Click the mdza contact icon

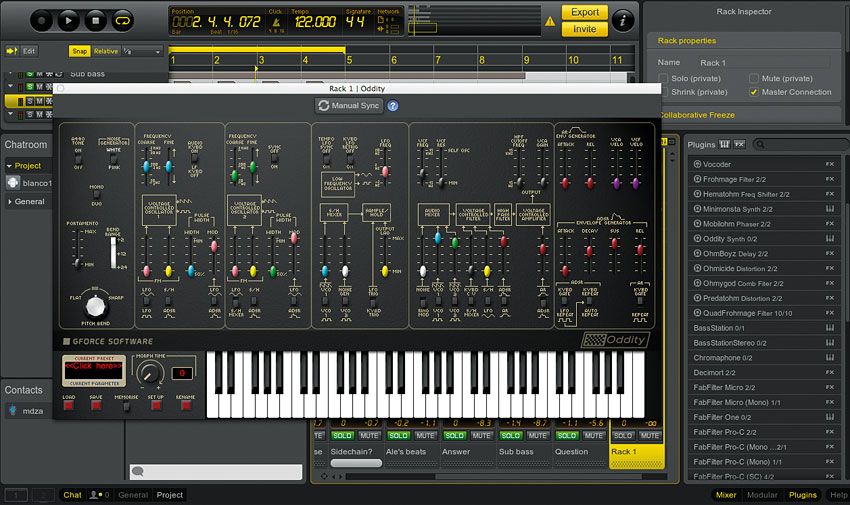coord(13,411)
